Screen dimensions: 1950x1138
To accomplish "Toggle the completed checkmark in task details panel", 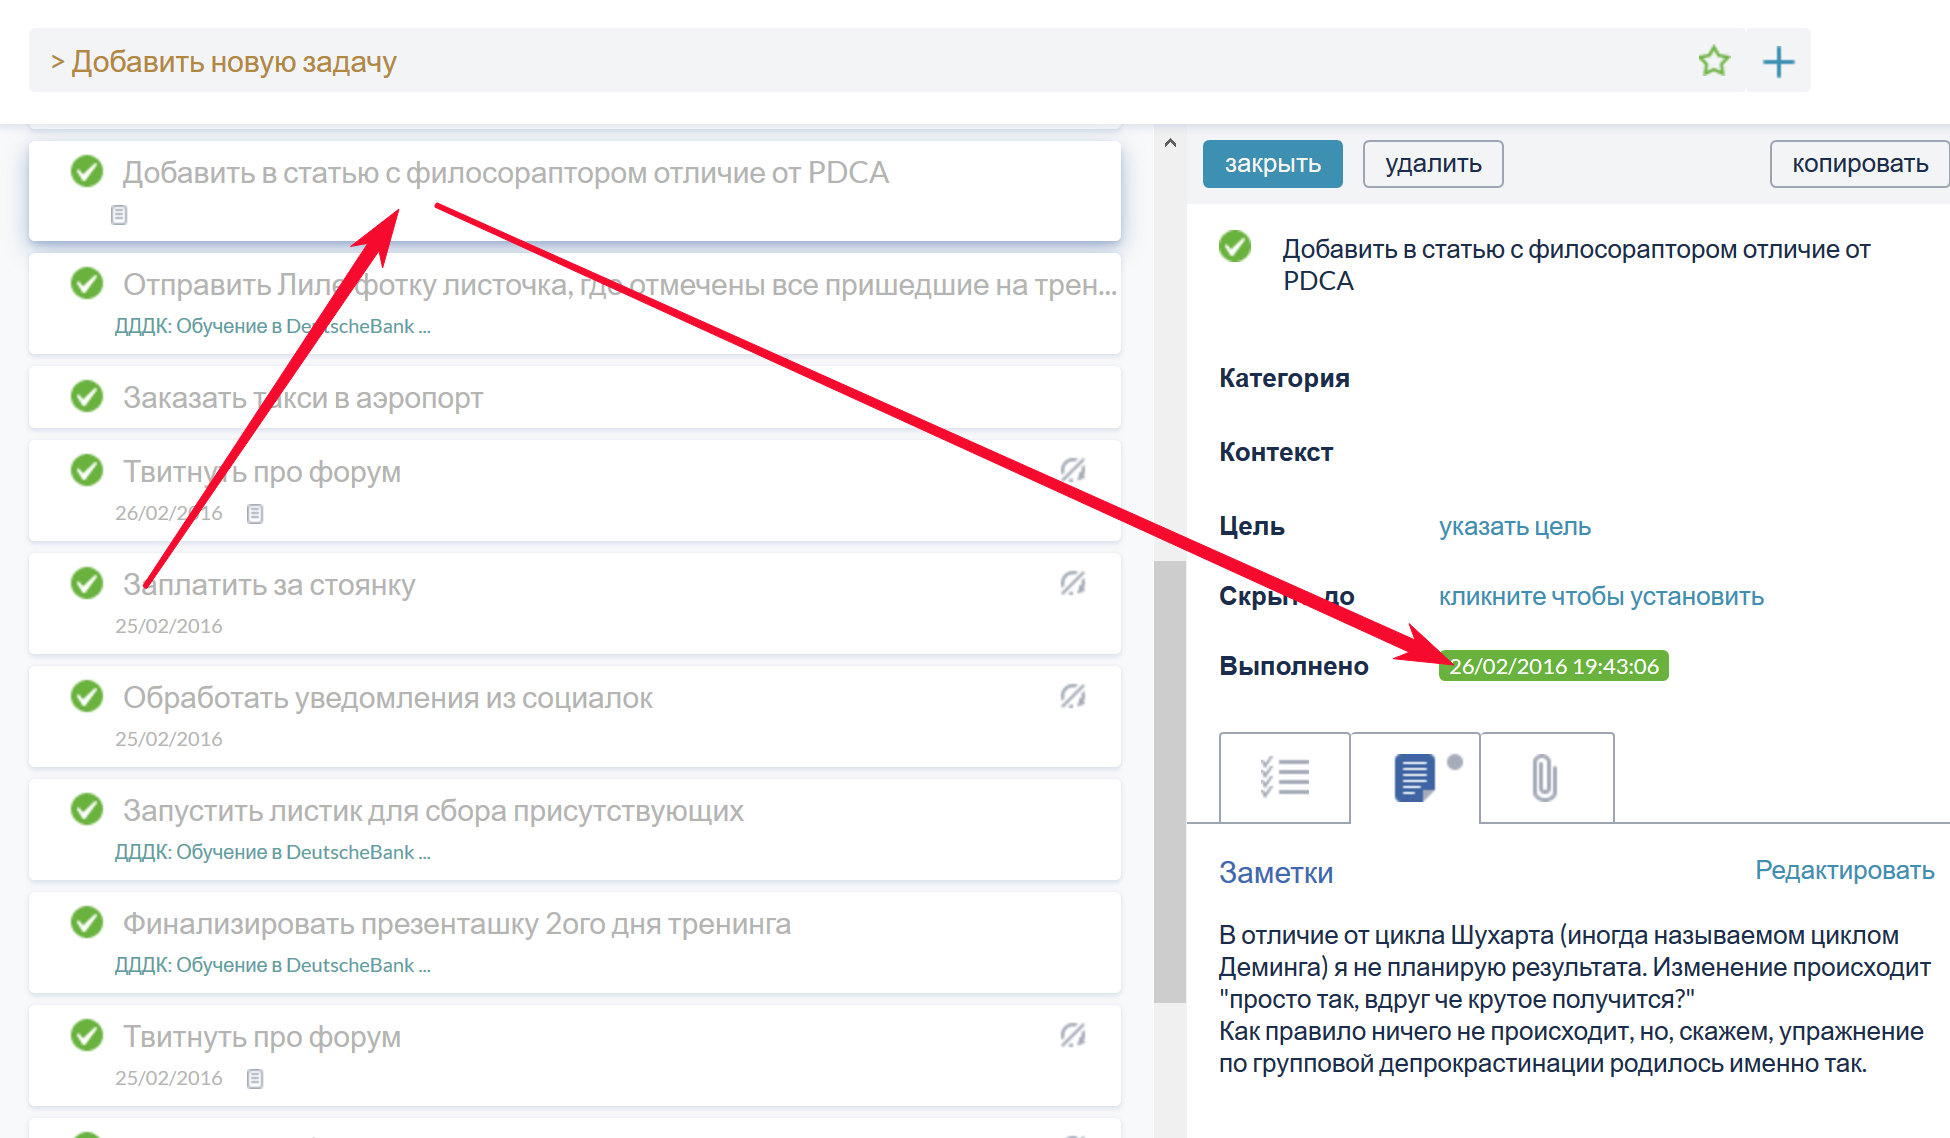I will pos(1235,247).
